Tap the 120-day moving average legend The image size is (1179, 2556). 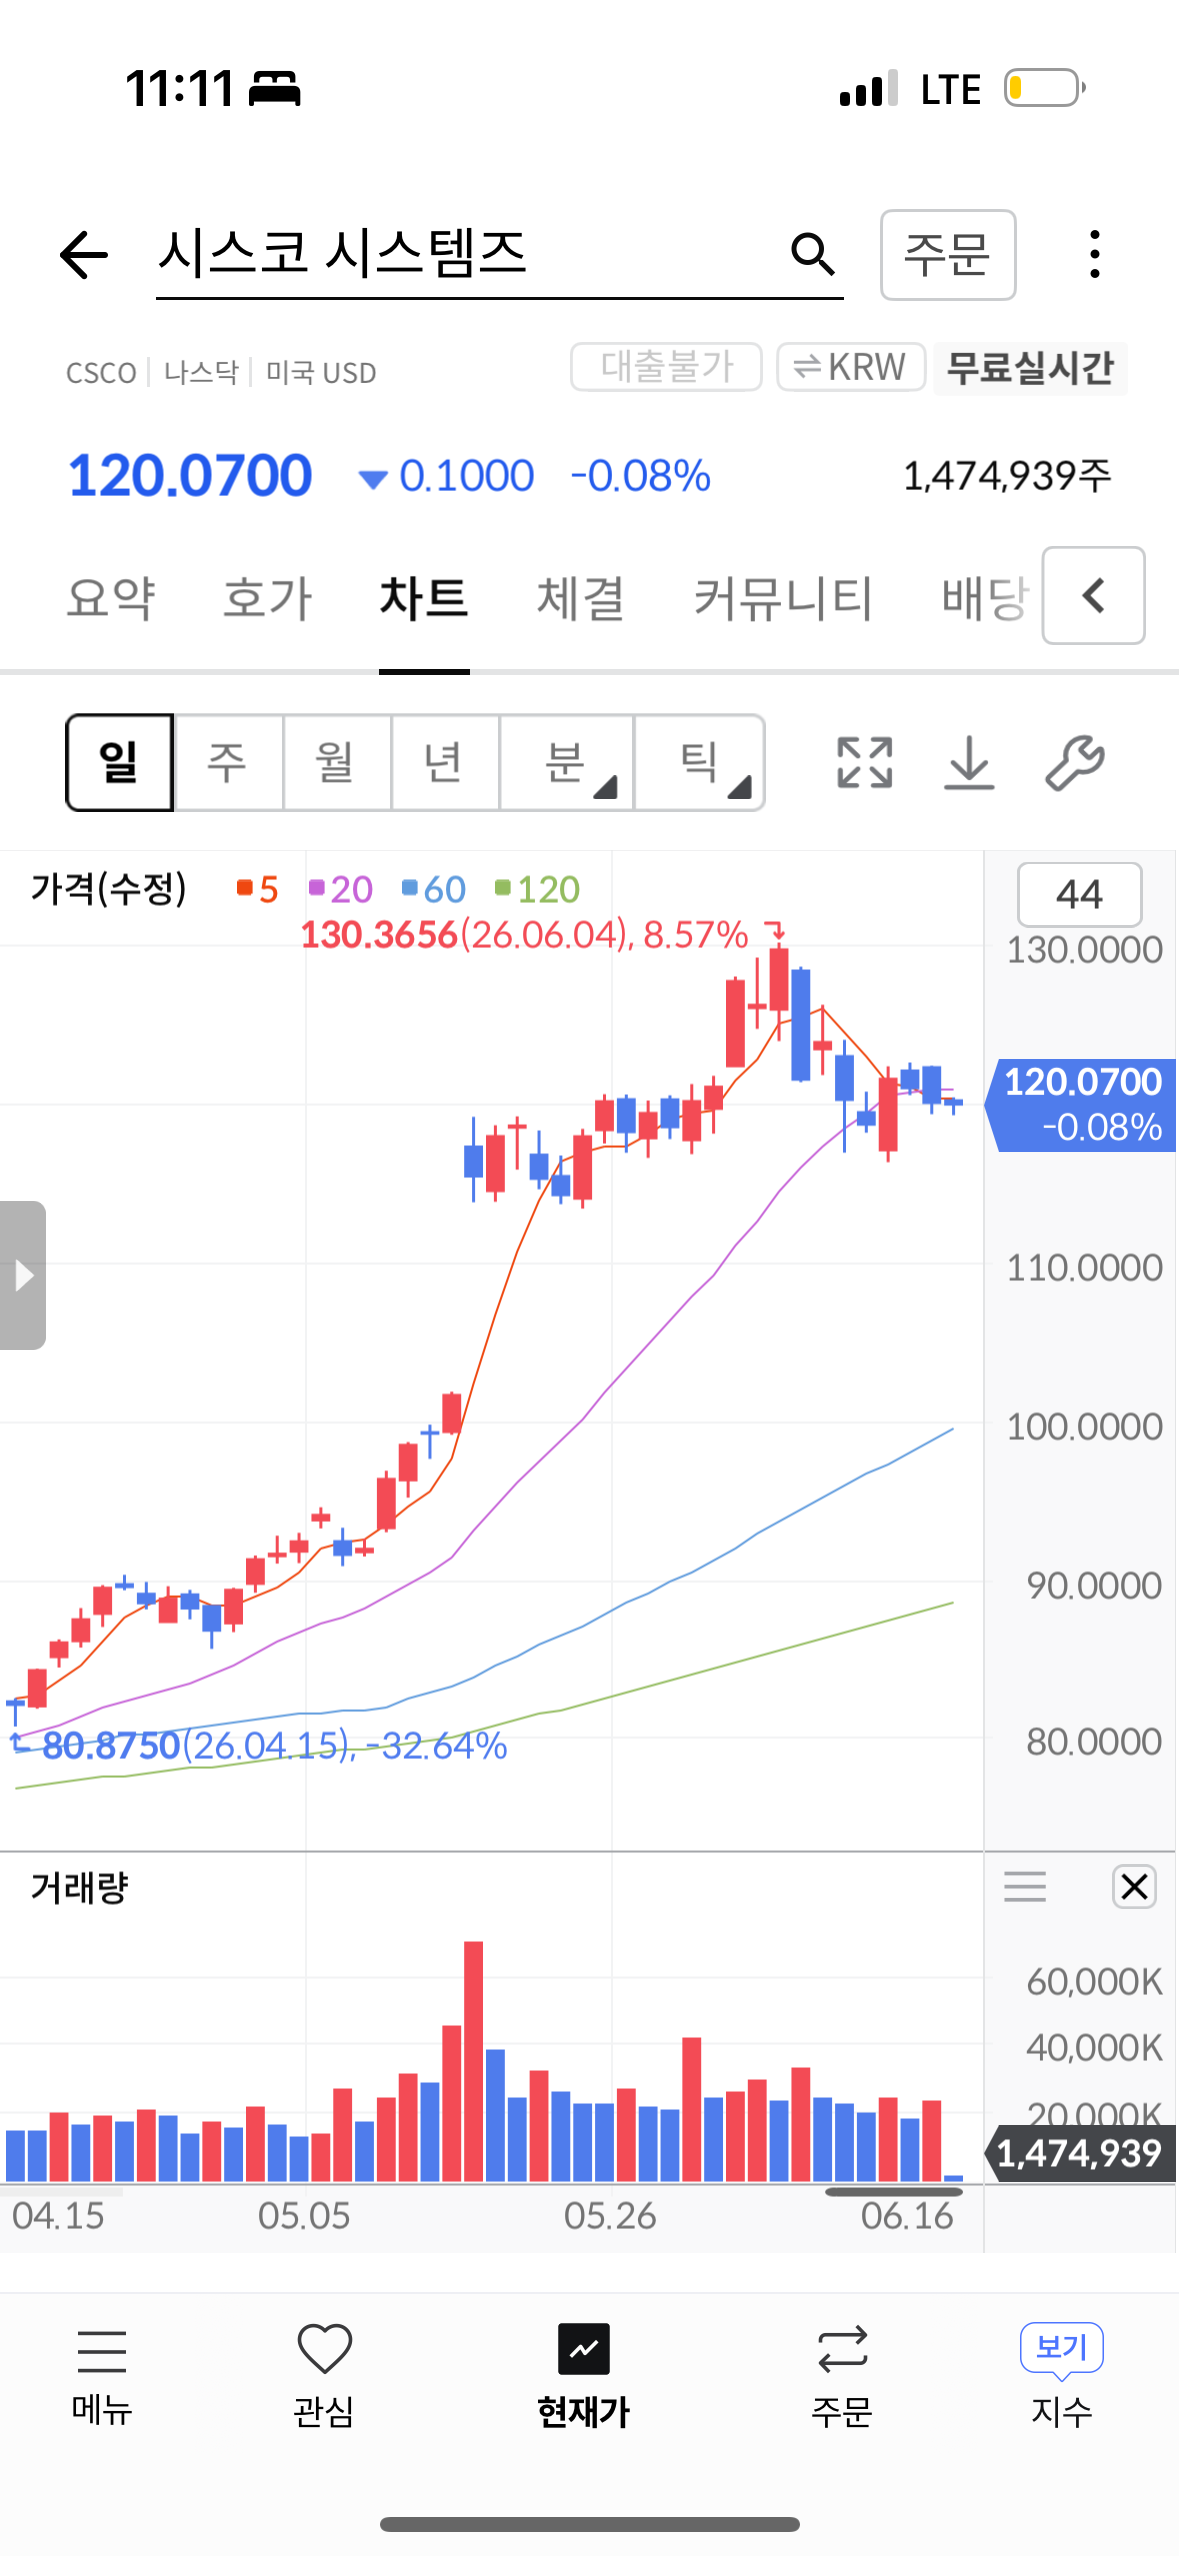point(537,889)
